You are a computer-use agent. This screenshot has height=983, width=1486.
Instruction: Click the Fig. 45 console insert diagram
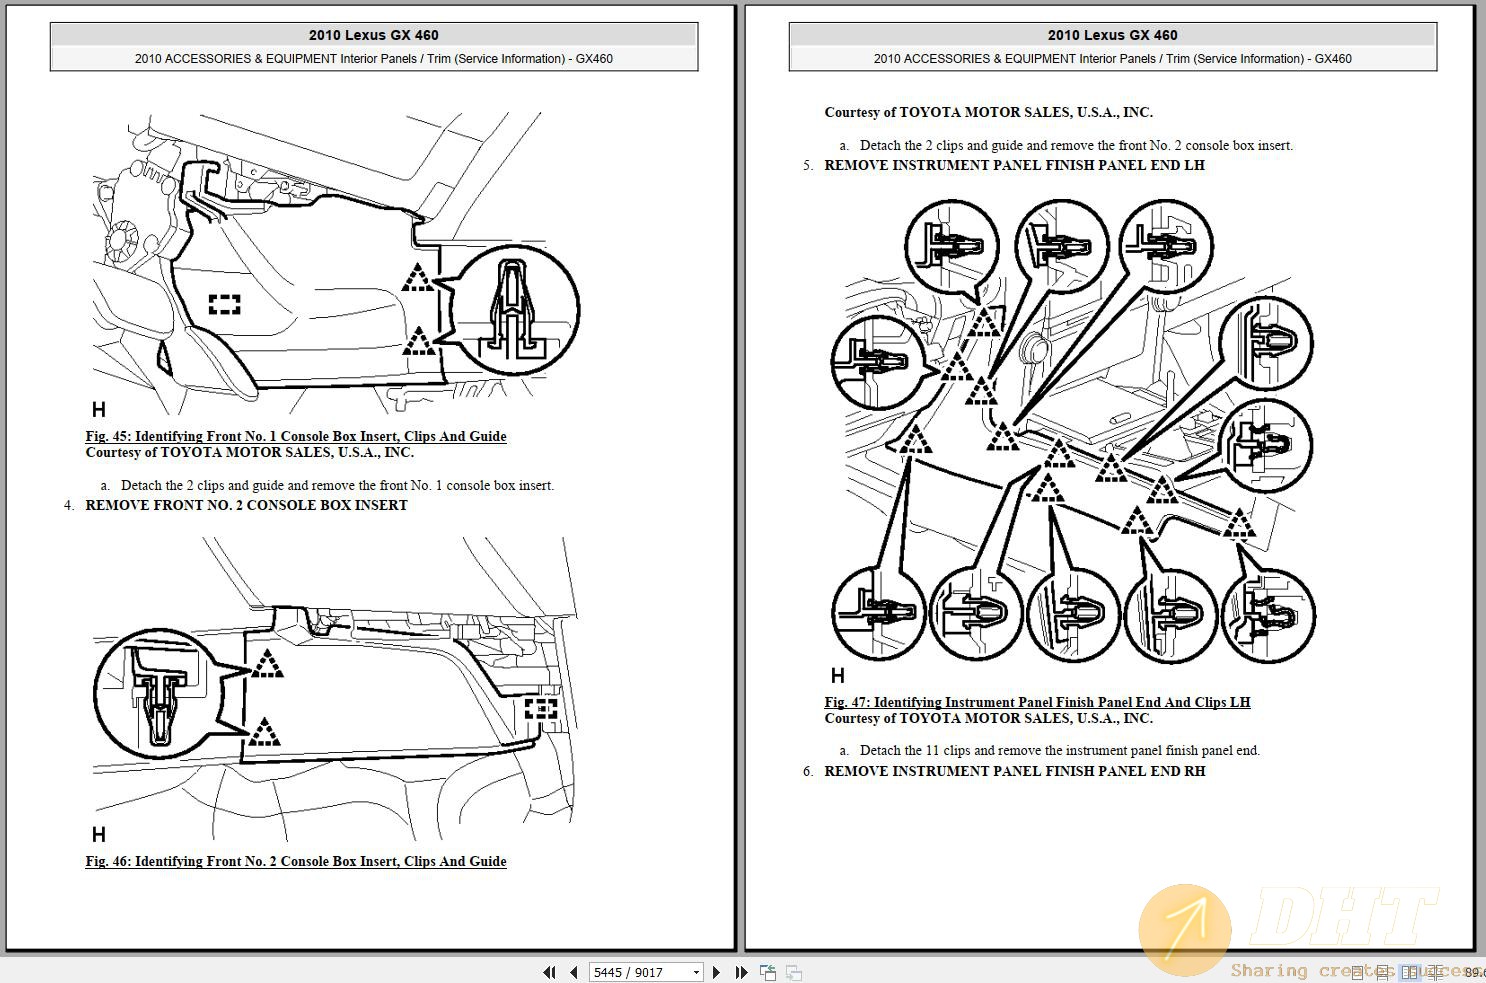click(335, 265)
